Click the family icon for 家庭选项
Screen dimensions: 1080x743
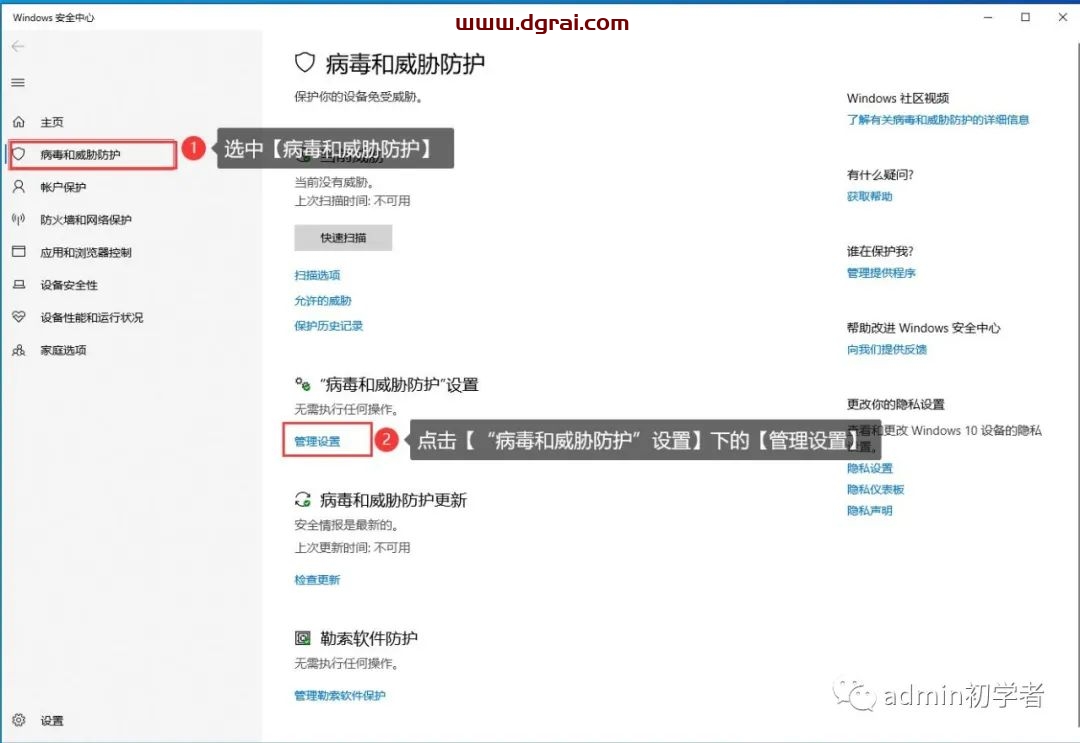pos(19,350)
